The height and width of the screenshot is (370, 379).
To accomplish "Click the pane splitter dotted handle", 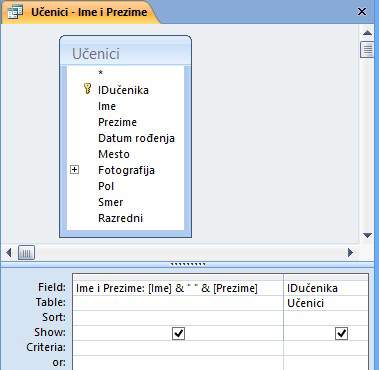I will [188, 265].
